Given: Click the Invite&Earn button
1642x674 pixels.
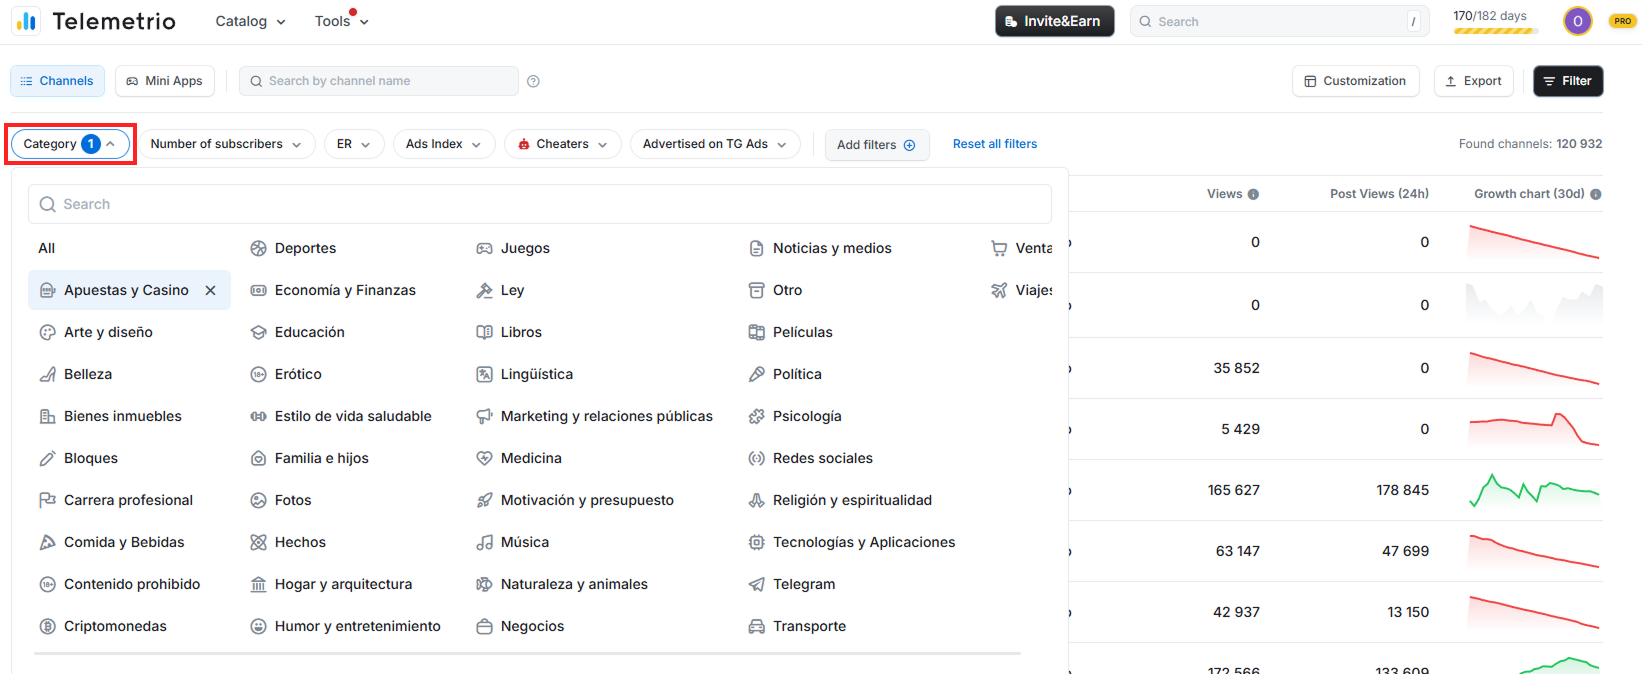Looking at the screenshot, I should [1053, 21].
